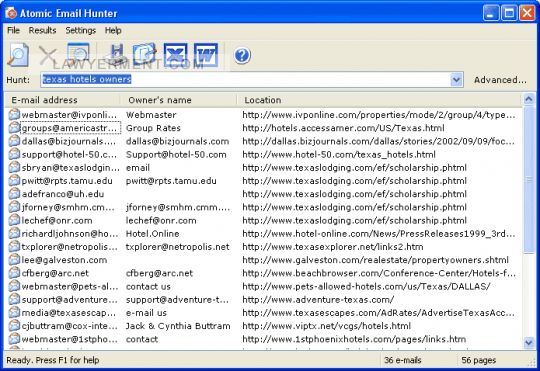
Task: Click owner name 'Jack & Cynthia Buttram'
Action: pyautogui.click(x=178, y=326)
